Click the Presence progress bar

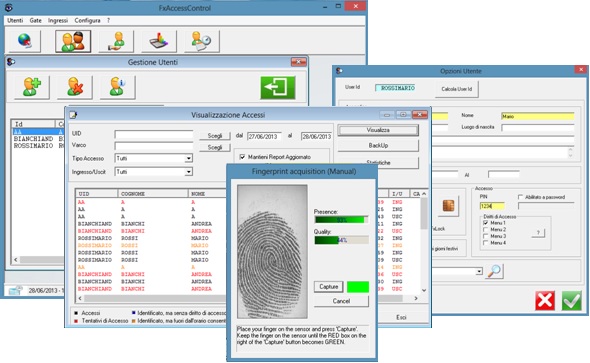(341, 220)
